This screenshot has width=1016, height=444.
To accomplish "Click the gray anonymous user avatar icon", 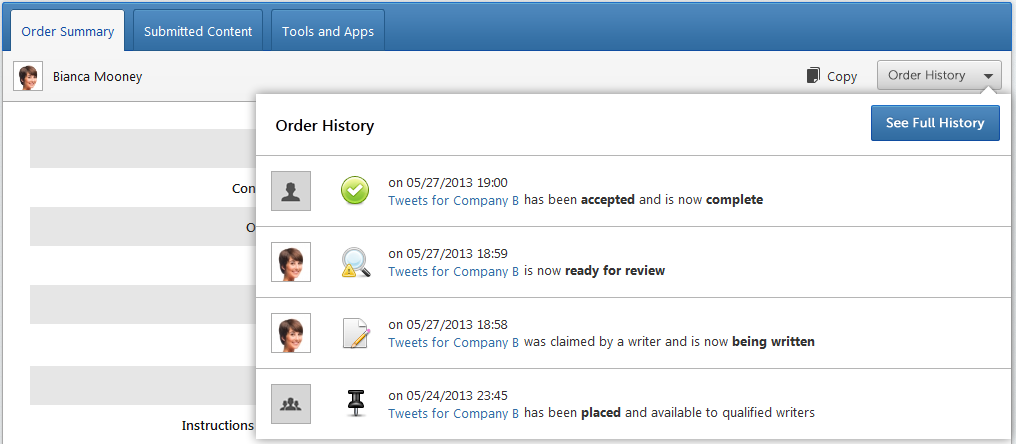I will (x=291, y=191).
